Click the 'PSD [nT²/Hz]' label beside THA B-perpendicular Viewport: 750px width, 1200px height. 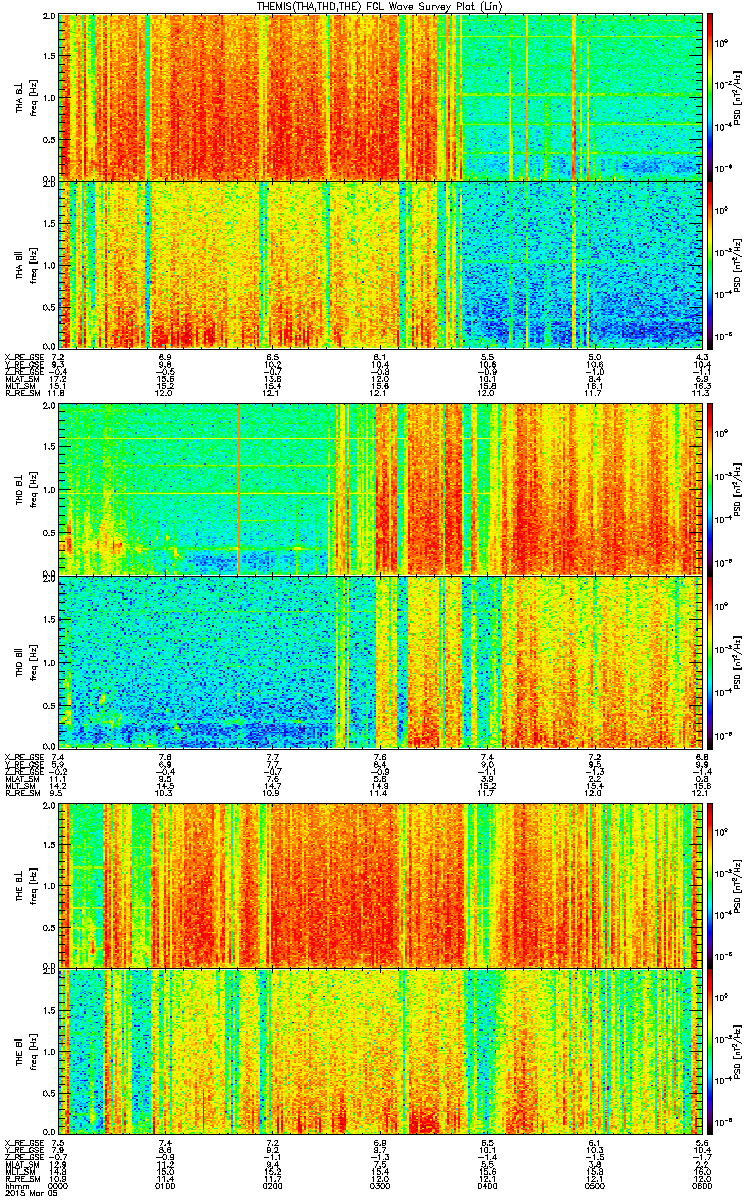click(738, 96)
